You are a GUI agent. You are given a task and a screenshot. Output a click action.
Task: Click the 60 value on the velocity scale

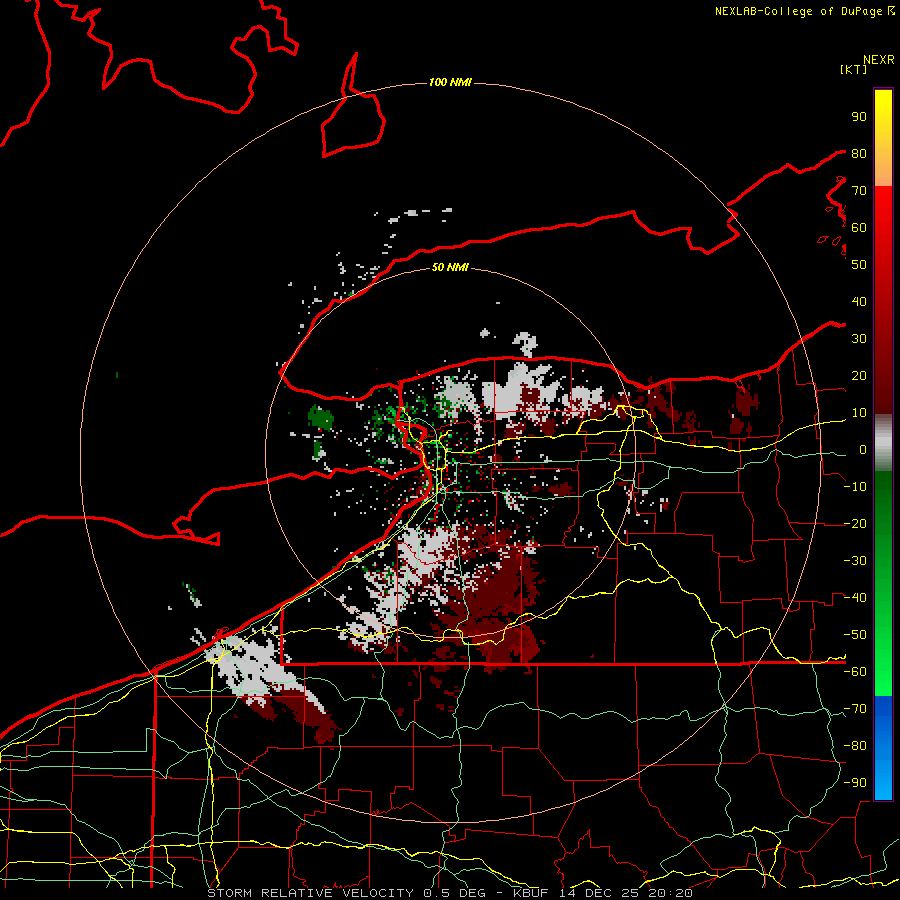tap(859, 227)
